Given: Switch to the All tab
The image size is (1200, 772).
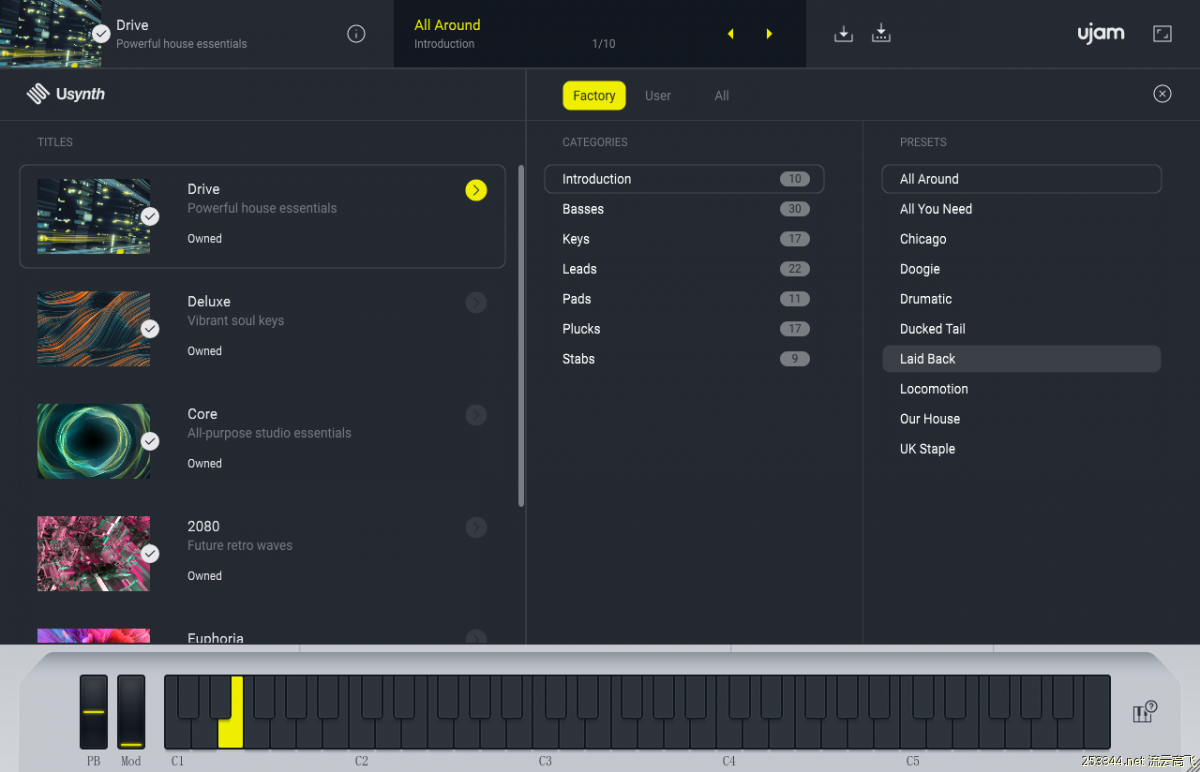Looking at the screenshot, I should pyautogui.click(x=721, y=96).
